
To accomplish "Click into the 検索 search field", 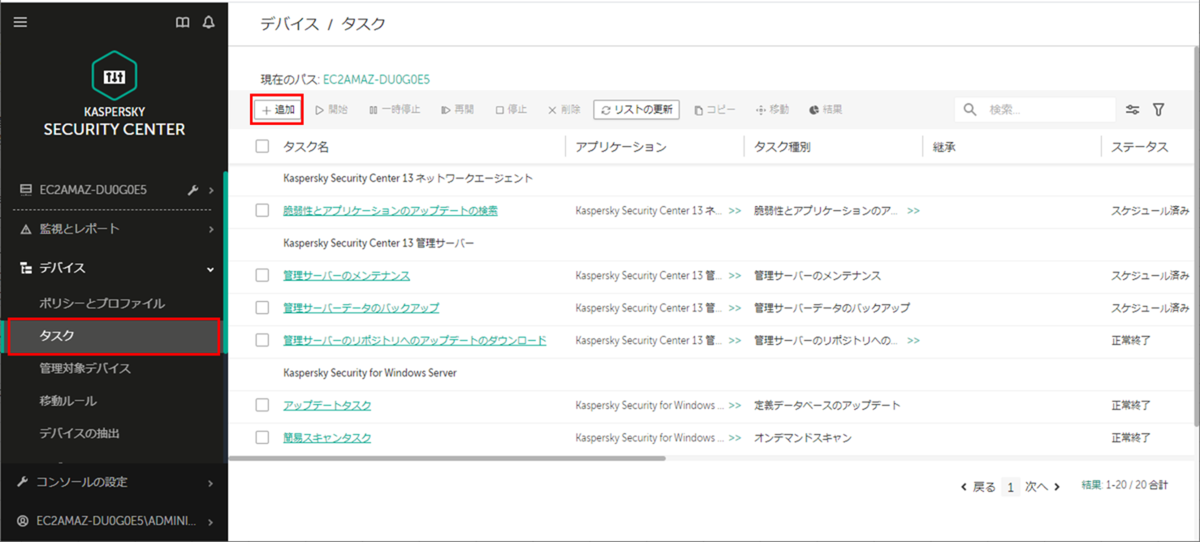I will point(1035,109).
